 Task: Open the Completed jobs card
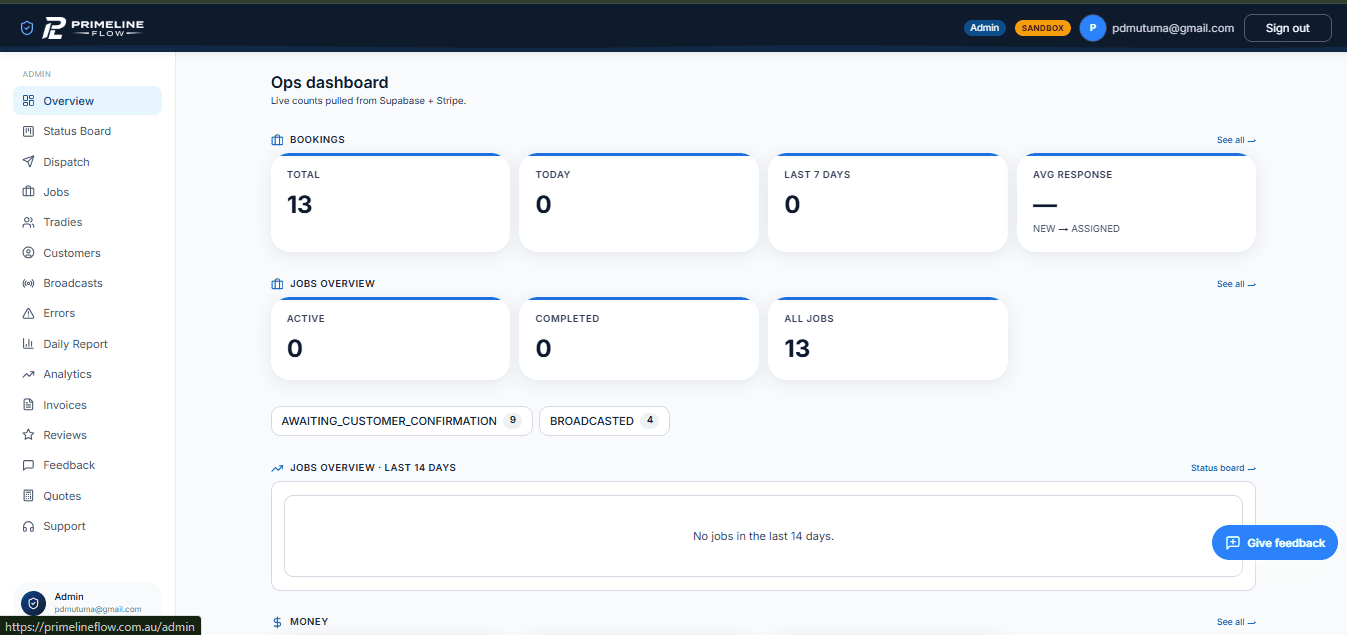638,339
